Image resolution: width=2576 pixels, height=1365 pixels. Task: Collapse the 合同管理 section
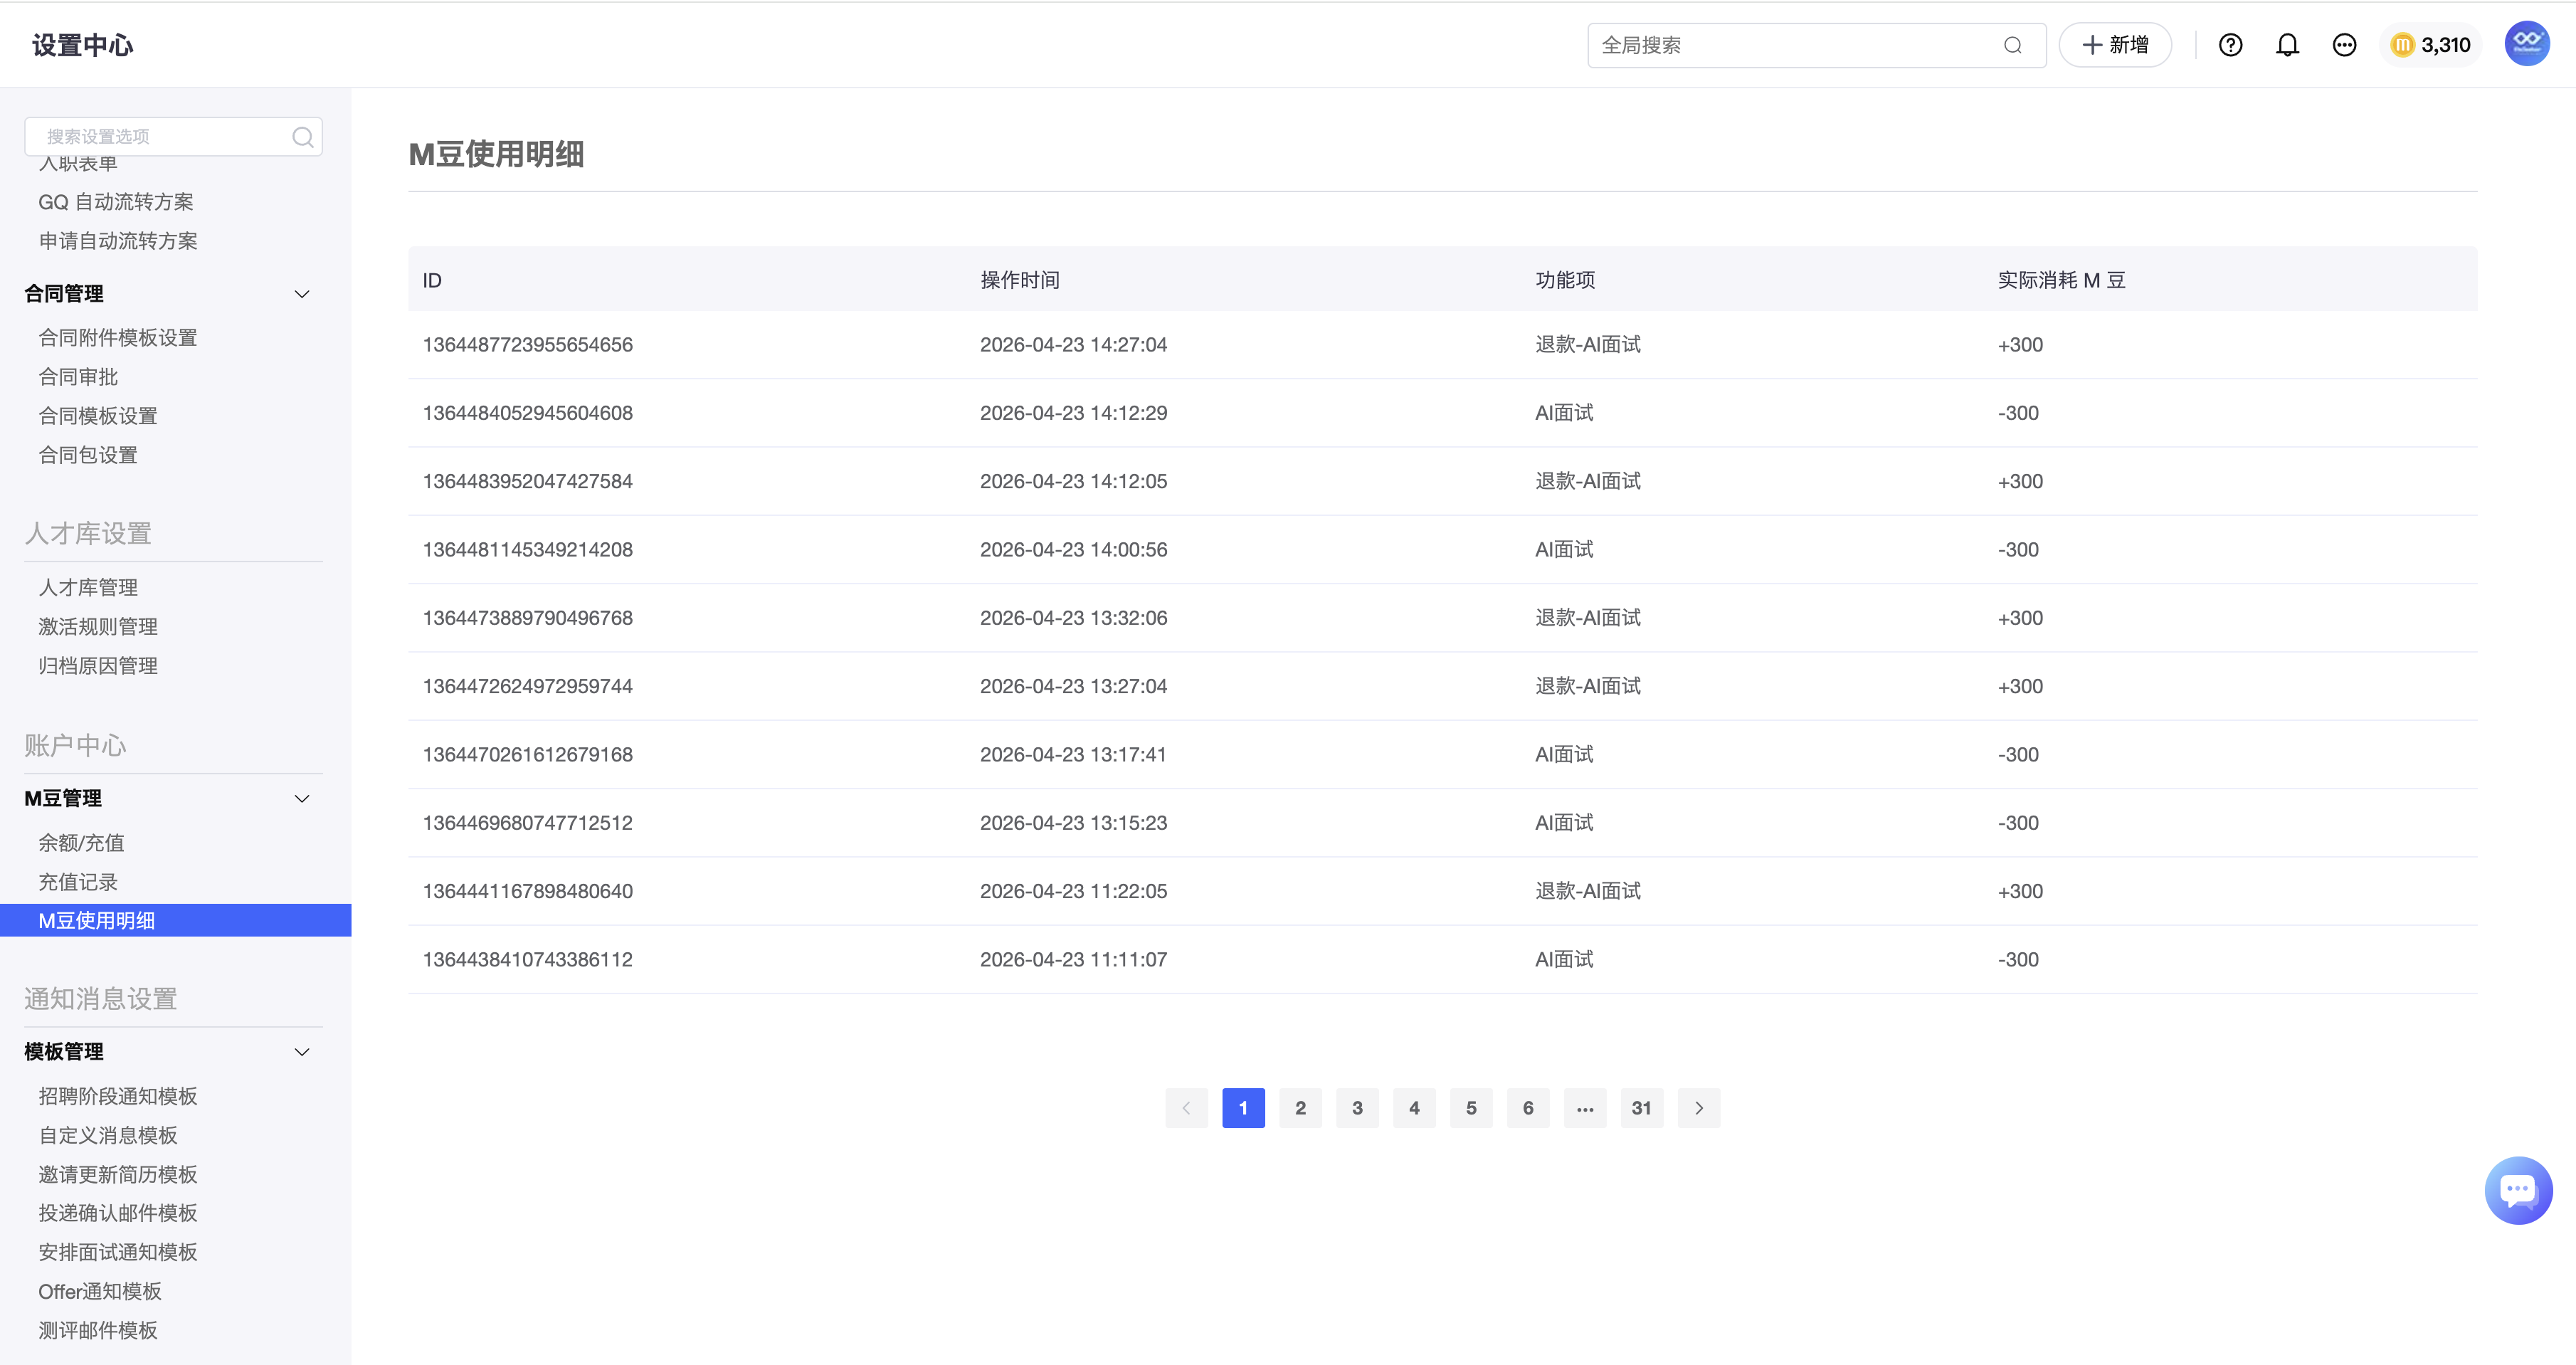tap(302, 294)
